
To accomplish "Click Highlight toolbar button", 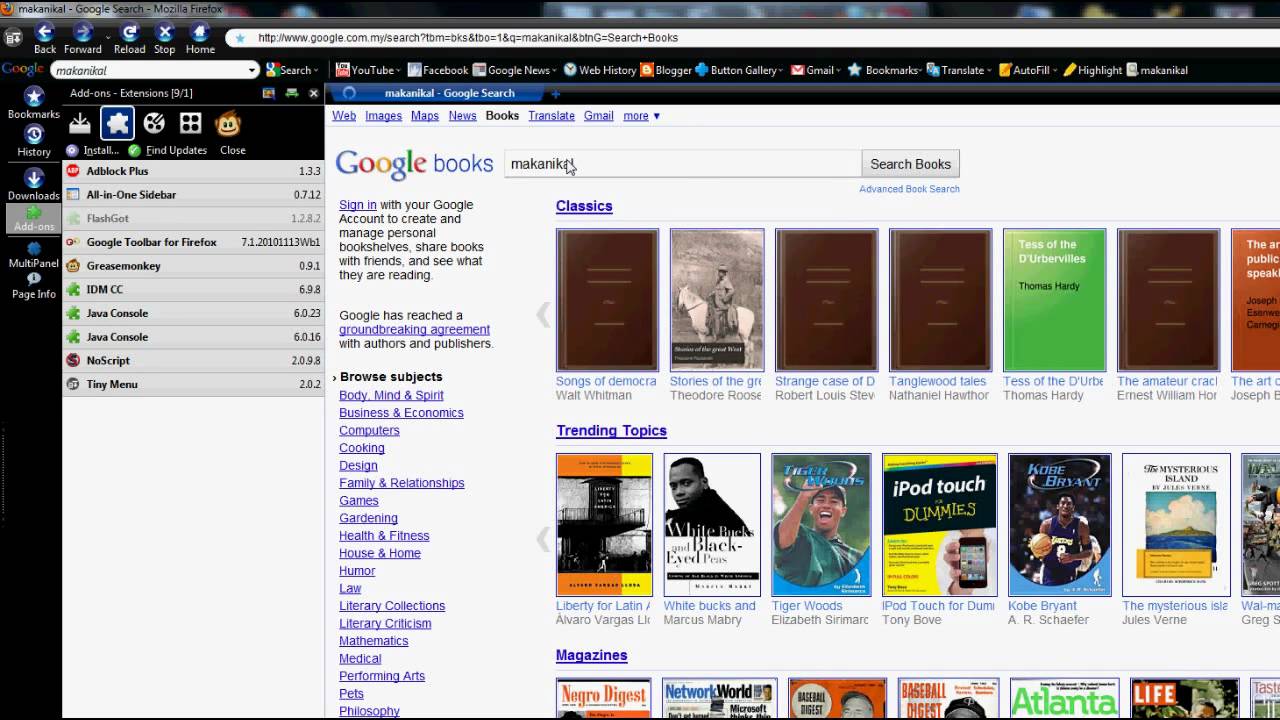I will click(x=1092, y=70).
